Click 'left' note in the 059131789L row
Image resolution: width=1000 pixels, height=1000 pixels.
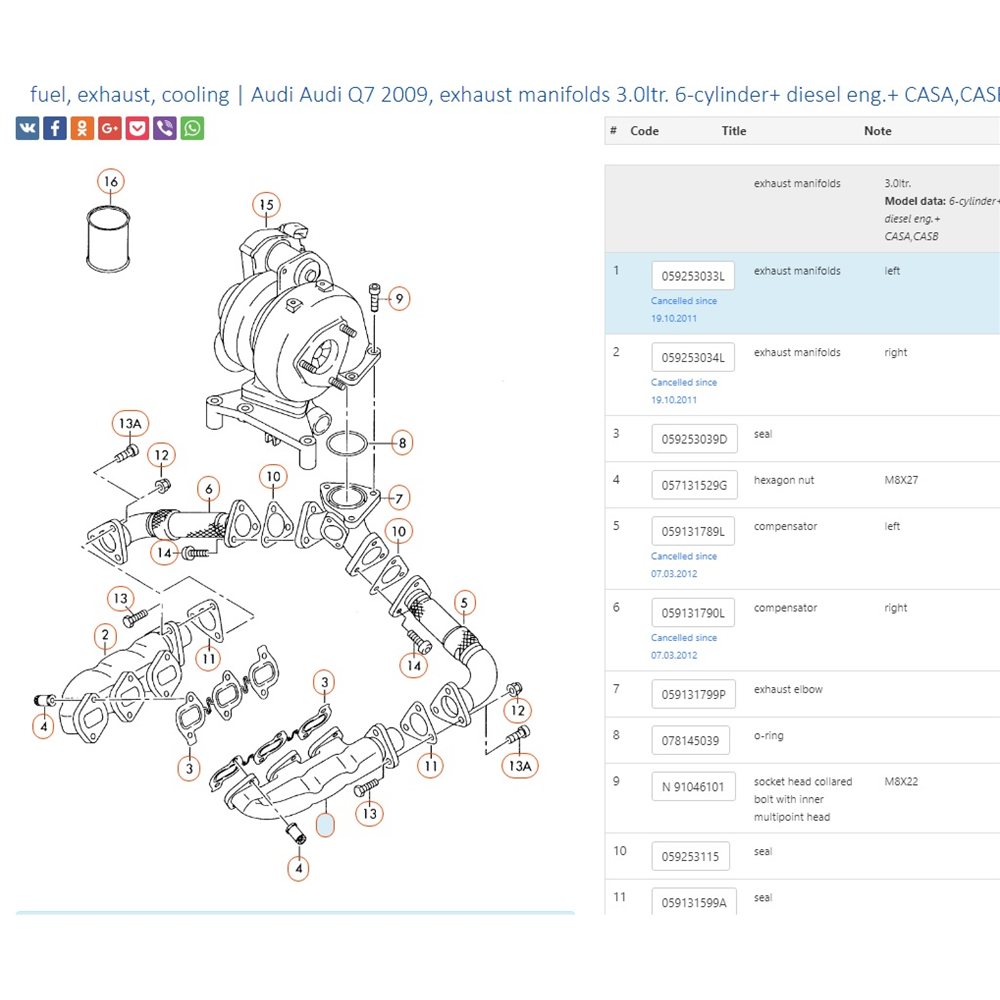[x=892, y=526]
